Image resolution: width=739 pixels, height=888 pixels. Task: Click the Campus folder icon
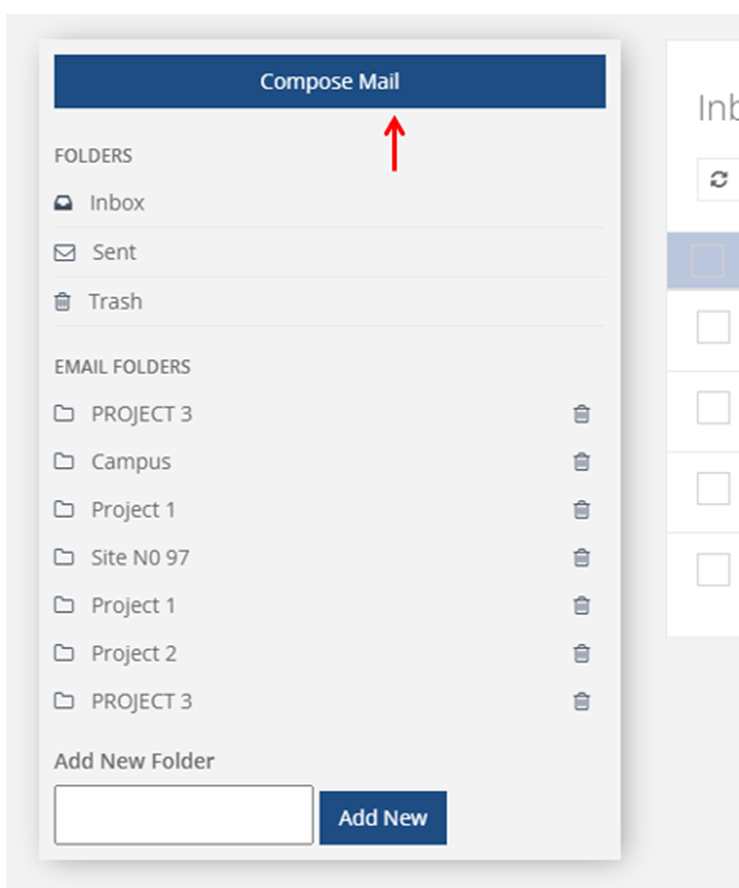[64, 461]
